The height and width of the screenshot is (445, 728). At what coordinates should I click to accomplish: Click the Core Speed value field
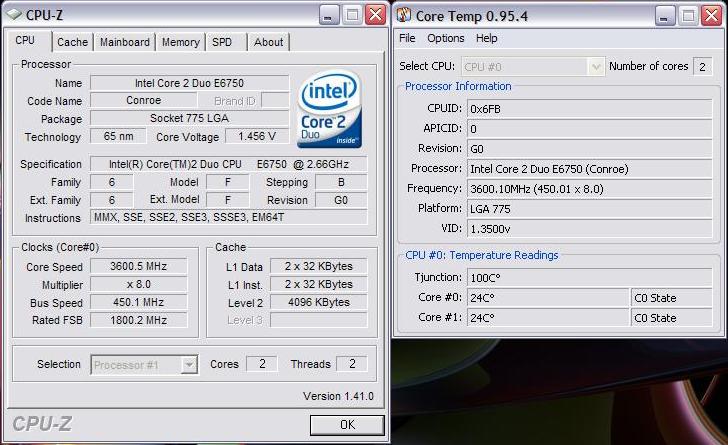point(138,267)
